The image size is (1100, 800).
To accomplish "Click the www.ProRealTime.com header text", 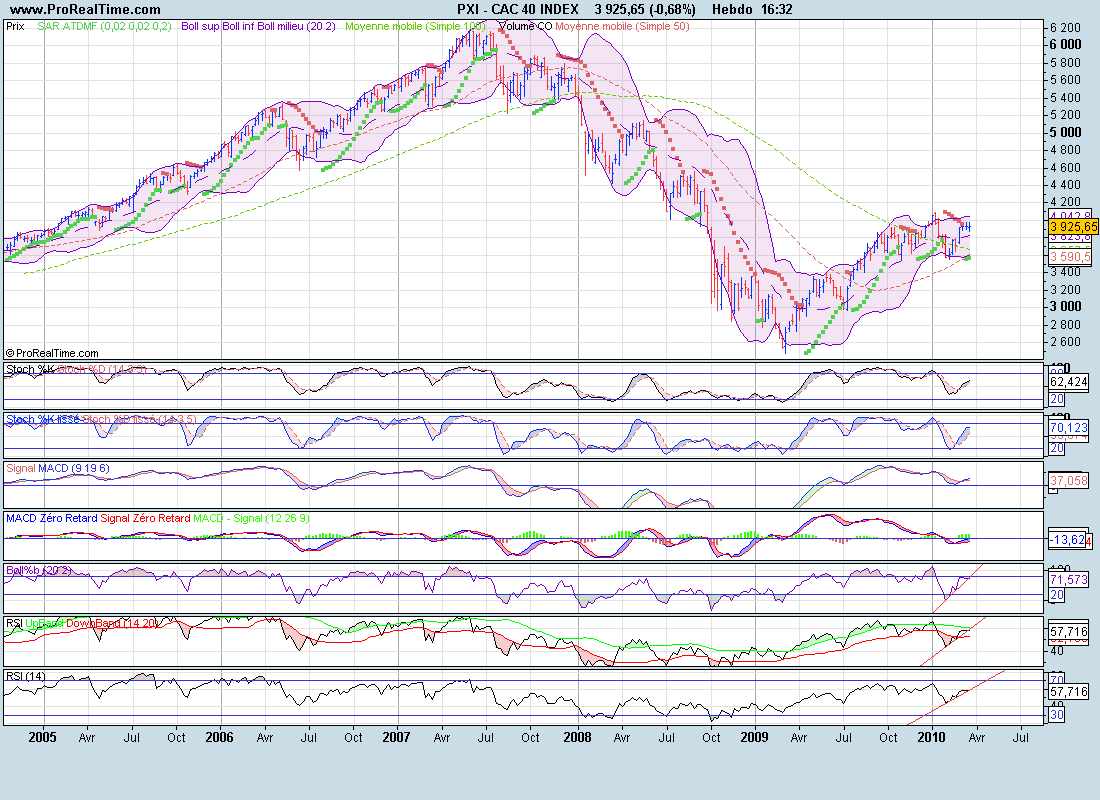I will [86, 10].
